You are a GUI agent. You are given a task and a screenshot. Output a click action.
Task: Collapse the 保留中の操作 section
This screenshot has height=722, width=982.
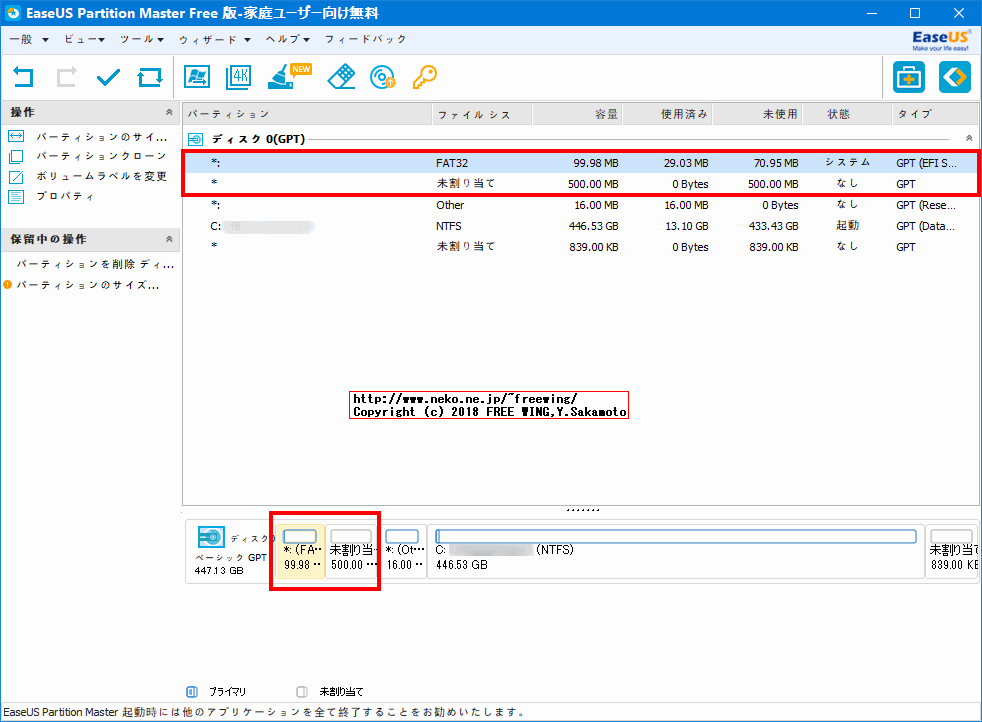pos(168,239)
